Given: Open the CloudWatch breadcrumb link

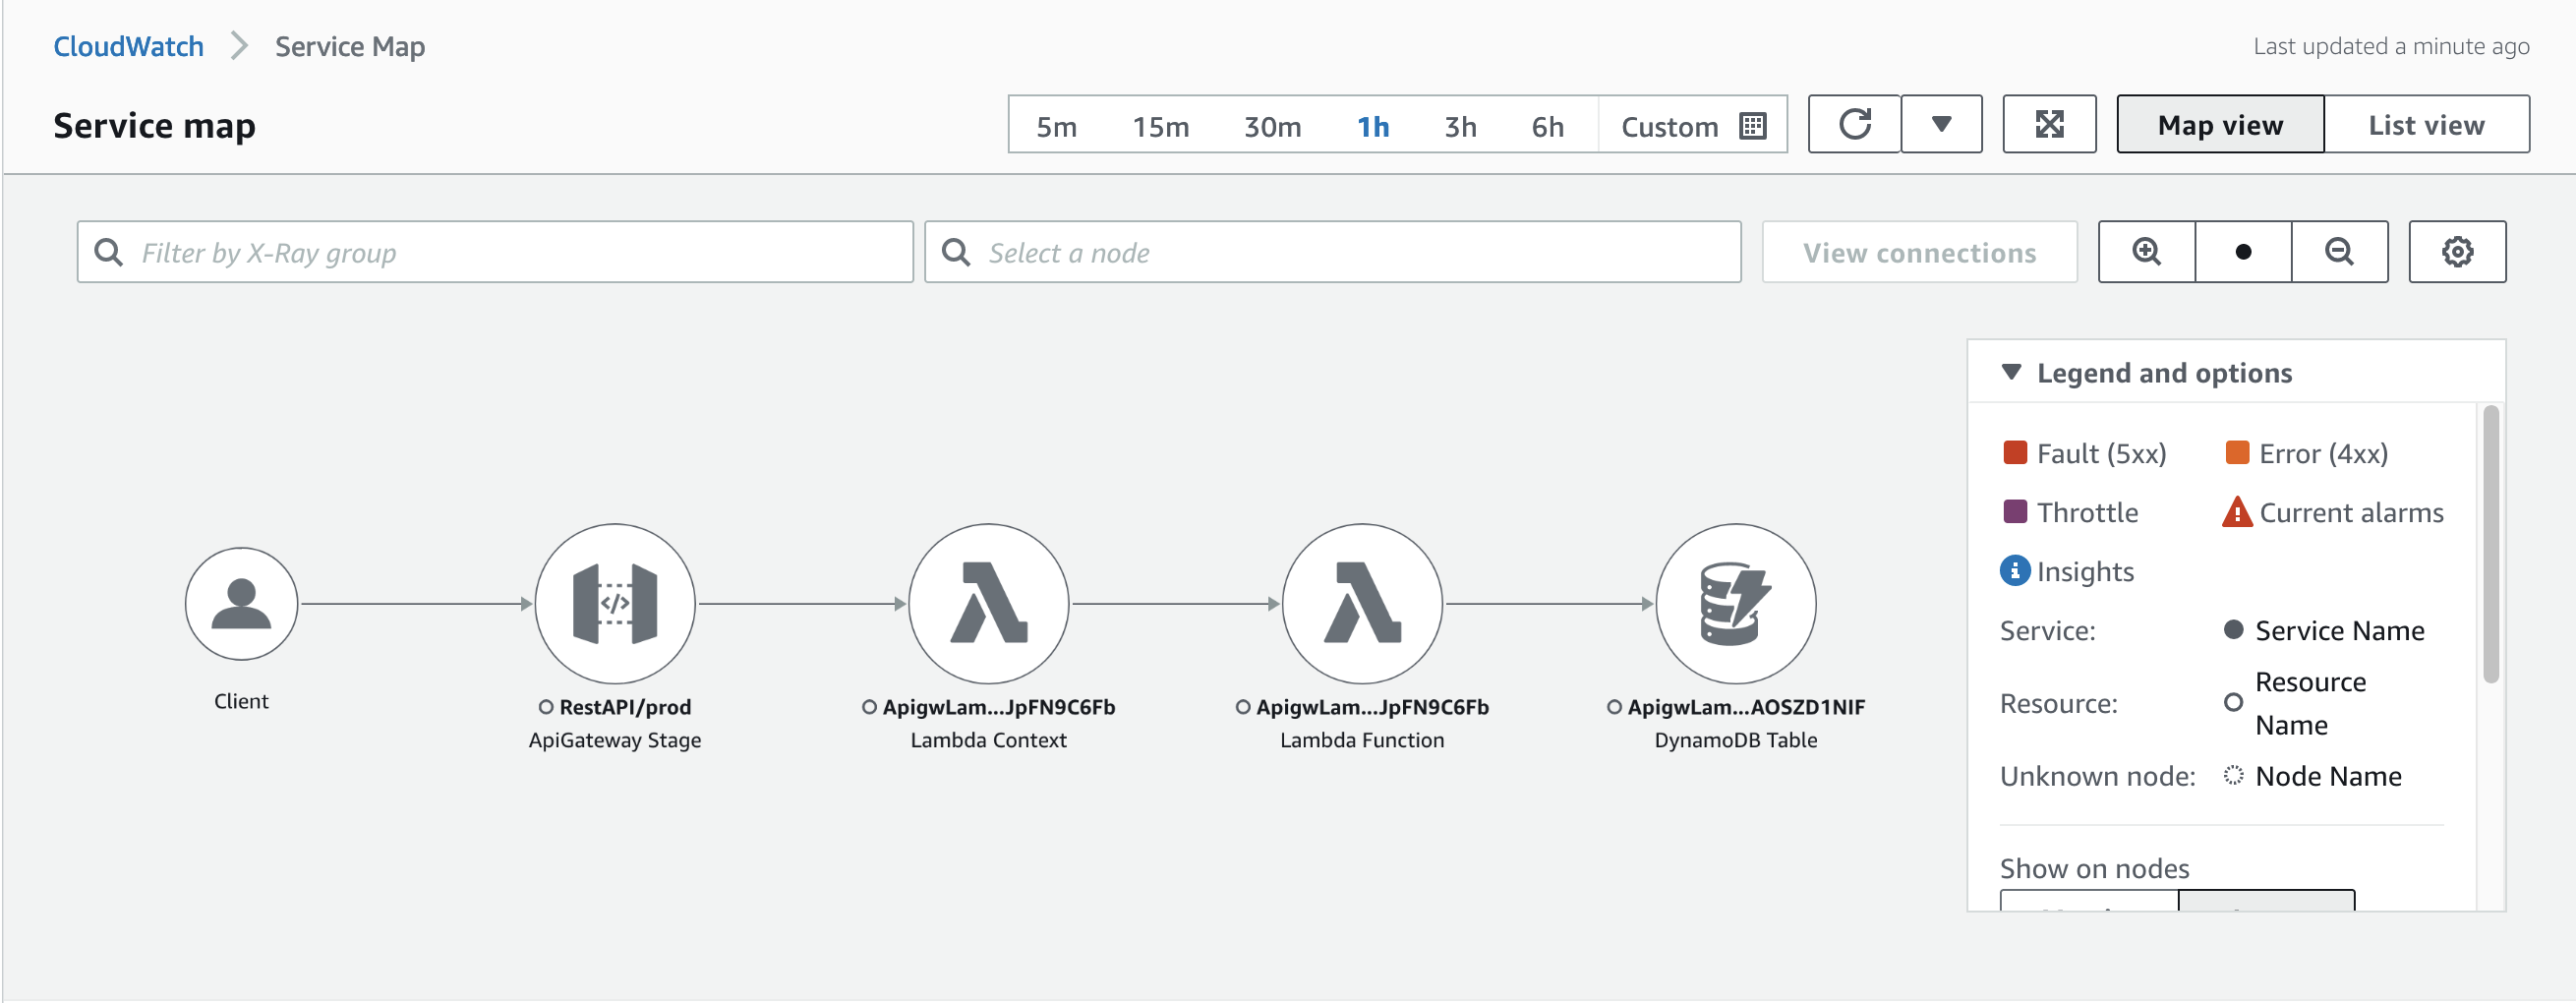Looking at the screenshot, I should 128,46.
